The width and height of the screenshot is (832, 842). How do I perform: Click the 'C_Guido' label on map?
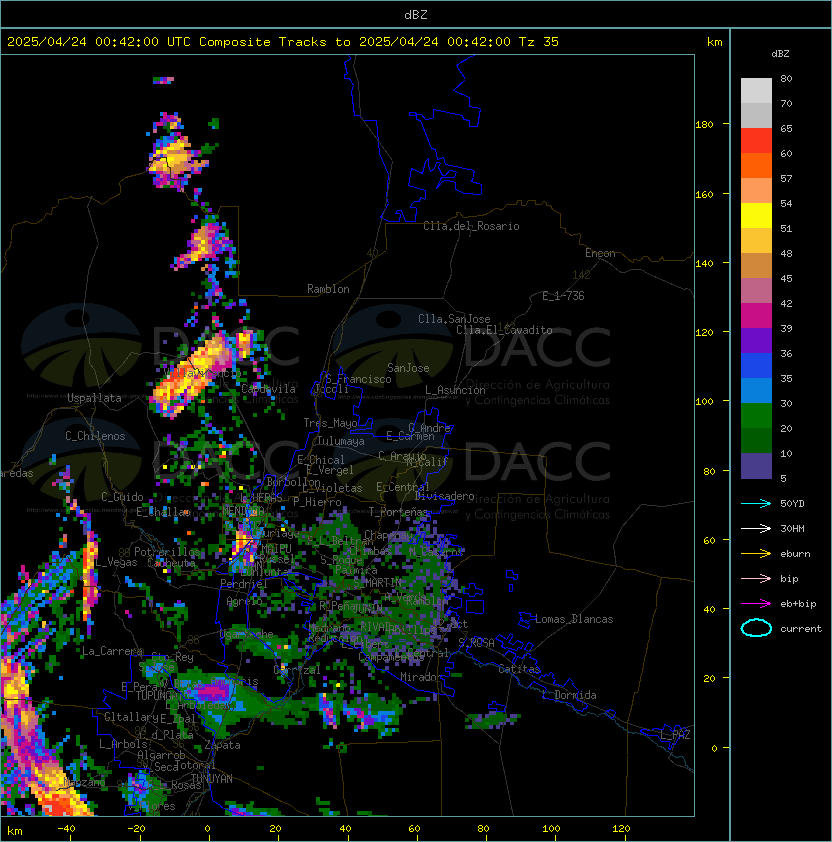[x=122, y=497]
